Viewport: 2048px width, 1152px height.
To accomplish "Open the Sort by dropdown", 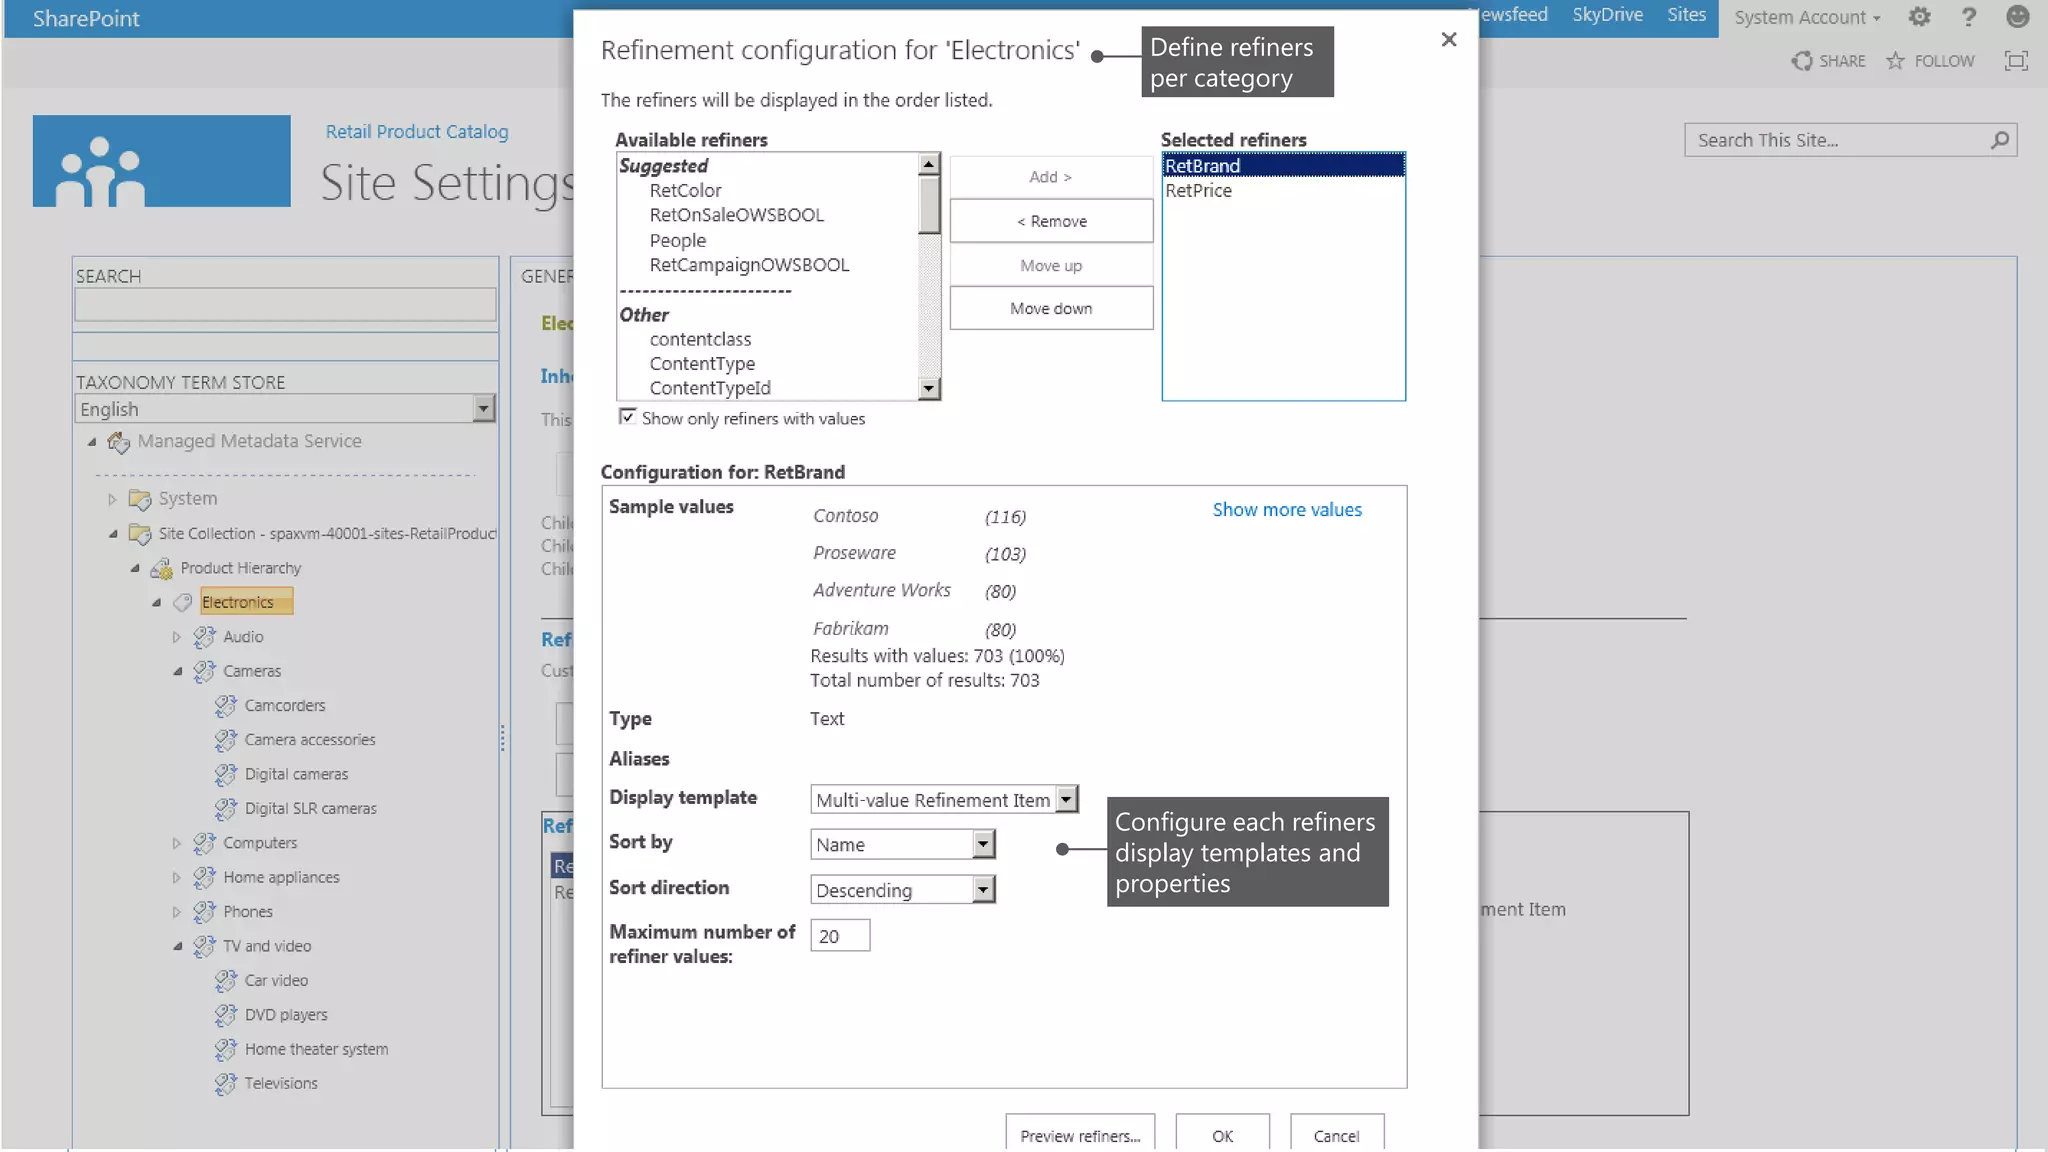I will pos(983,844).
